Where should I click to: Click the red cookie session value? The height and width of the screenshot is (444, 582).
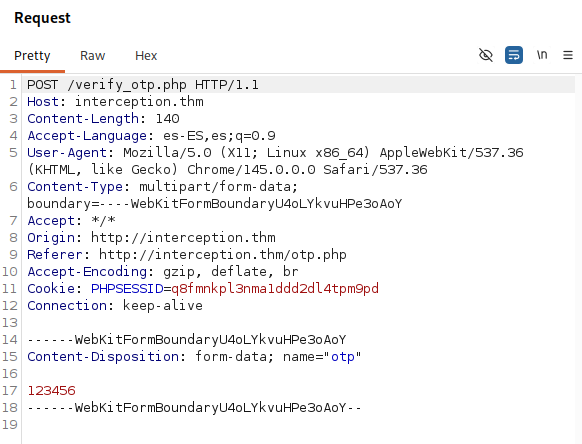click(275, 288)
